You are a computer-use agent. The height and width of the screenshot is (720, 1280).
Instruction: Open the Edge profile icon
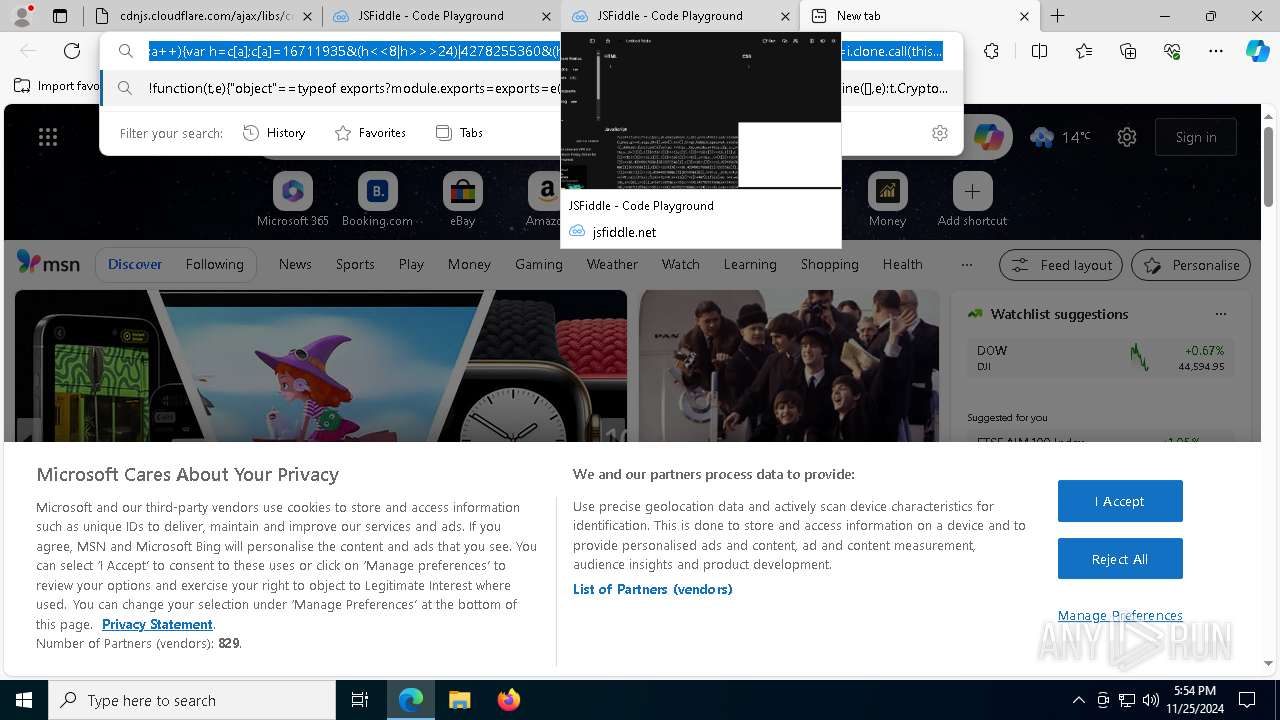[24, 15]
